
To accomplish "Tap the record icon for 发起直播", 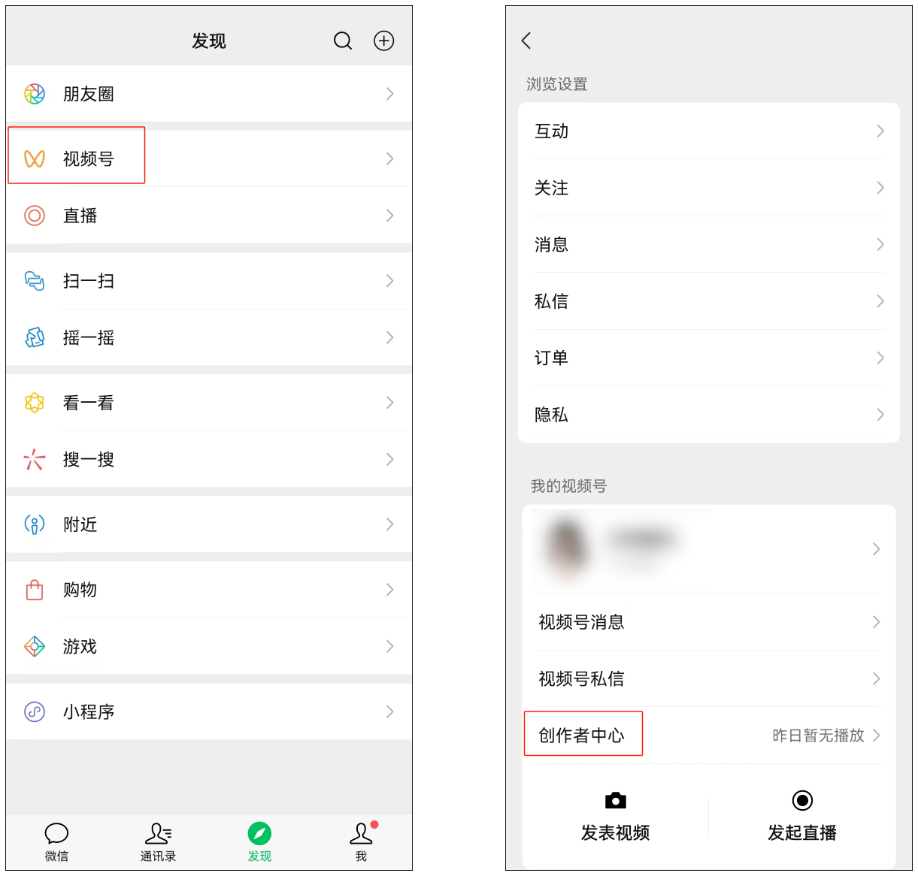I will click(x=802, y=800).
